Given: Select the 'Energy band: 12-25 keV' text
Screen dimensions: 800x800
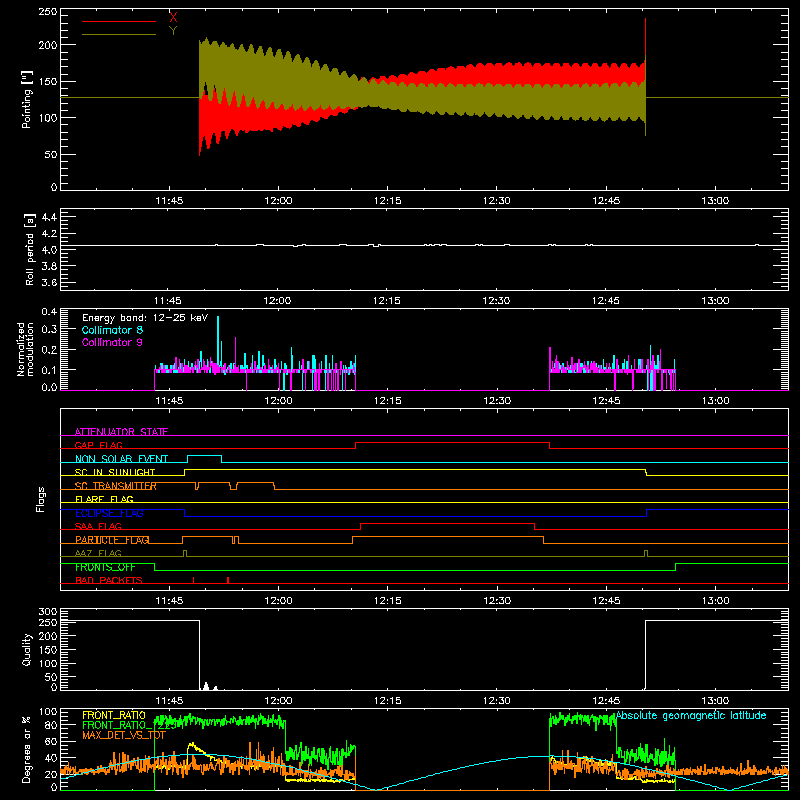Looking at the screenshot, I should coord(145,318).
